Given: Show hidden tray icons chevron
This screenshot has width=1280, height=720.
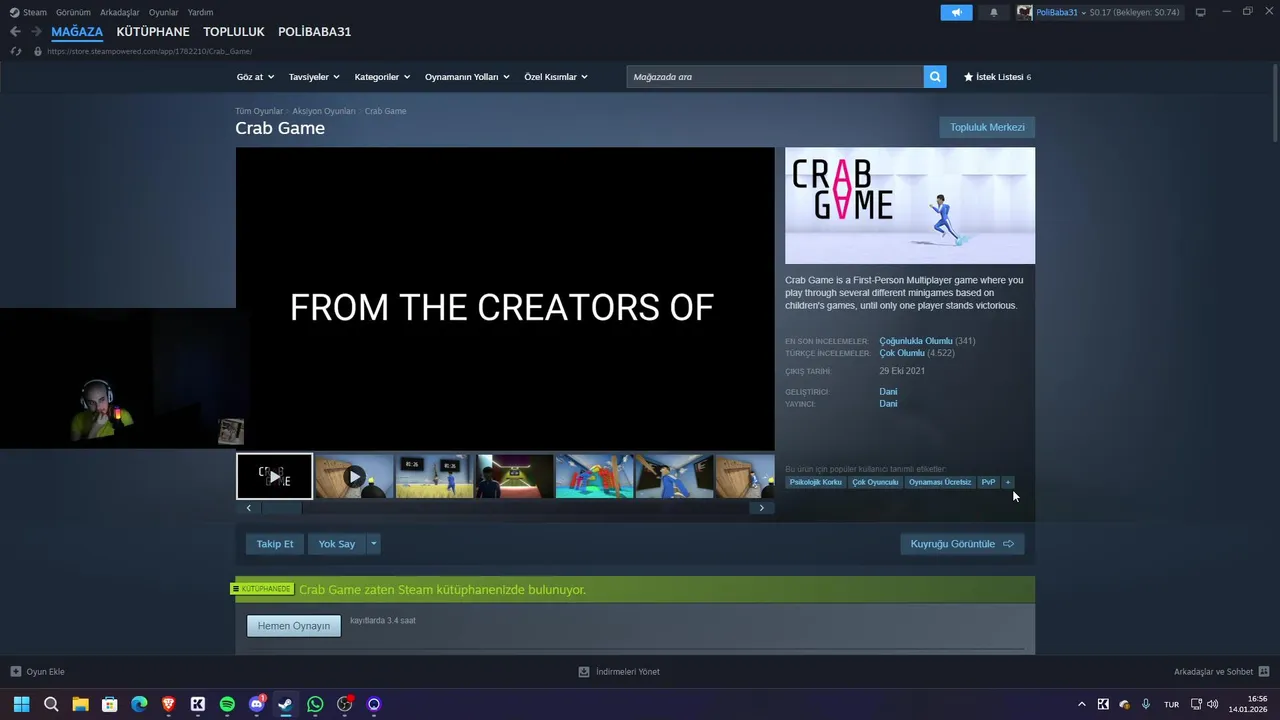Looking at the screenshot, I should coord(1081,704).
